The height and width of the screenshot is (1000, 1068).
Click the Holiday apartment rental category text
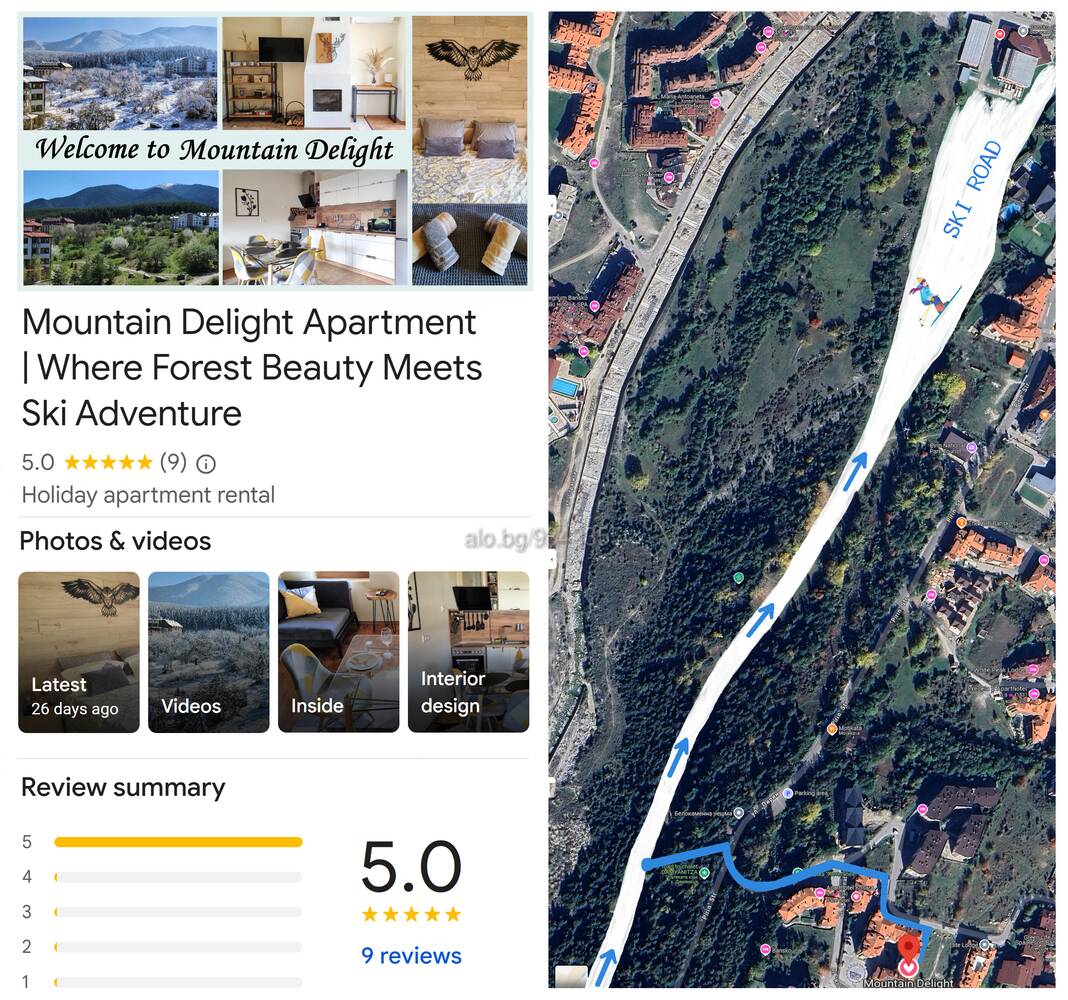(148, 495)
